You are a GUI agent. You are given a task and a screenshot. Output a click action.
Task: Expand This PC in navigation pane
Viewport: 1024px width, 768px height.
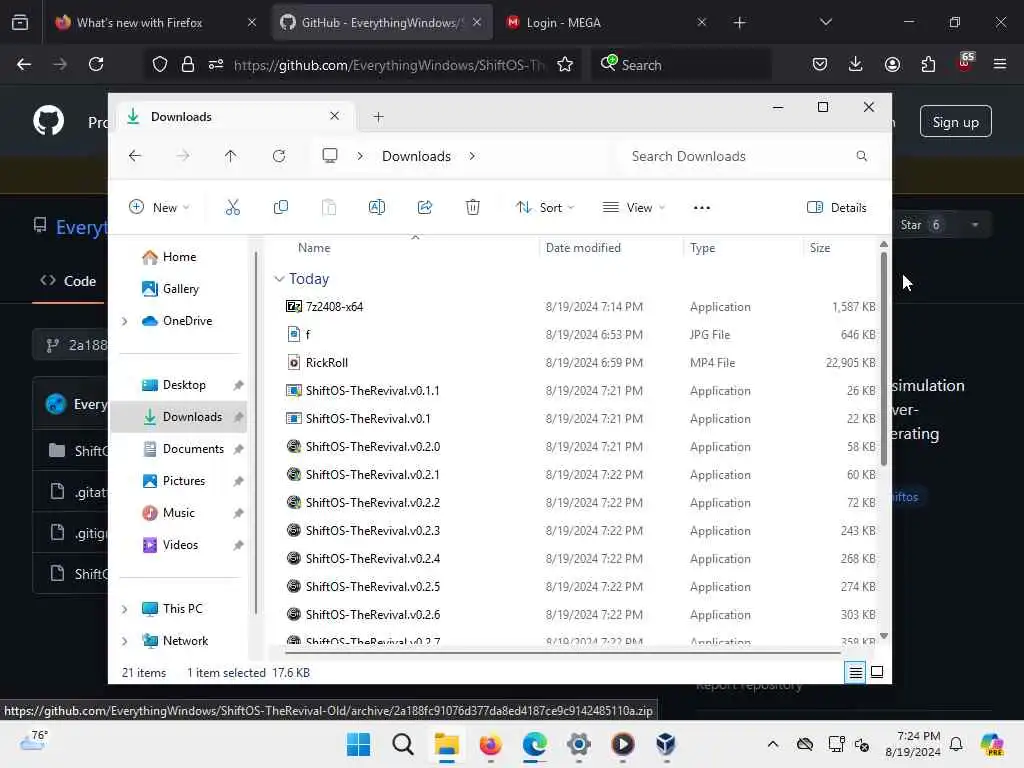(x=125, y=609)
